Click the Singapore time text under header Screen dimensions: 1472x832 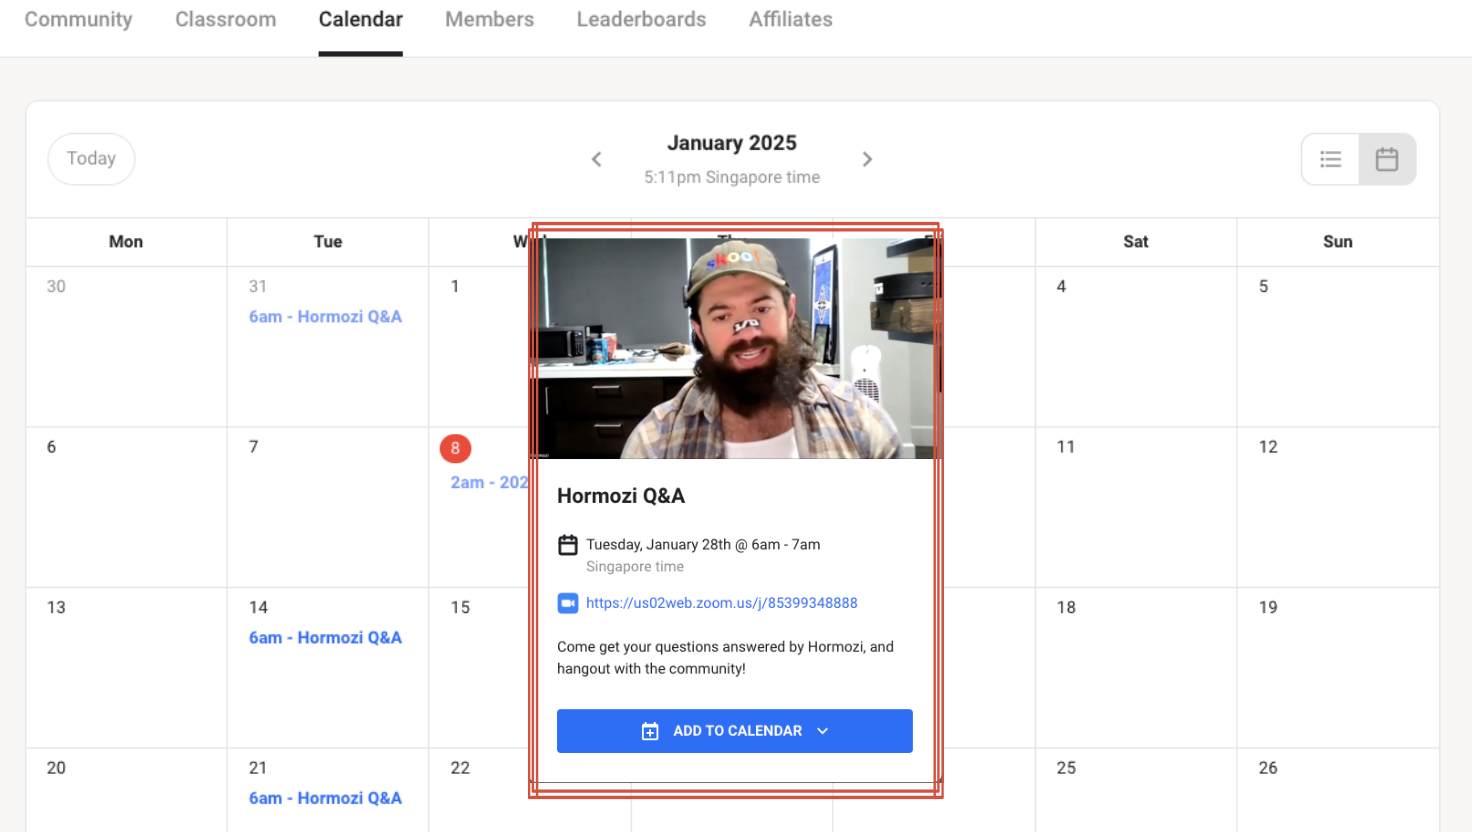point(732,177)
